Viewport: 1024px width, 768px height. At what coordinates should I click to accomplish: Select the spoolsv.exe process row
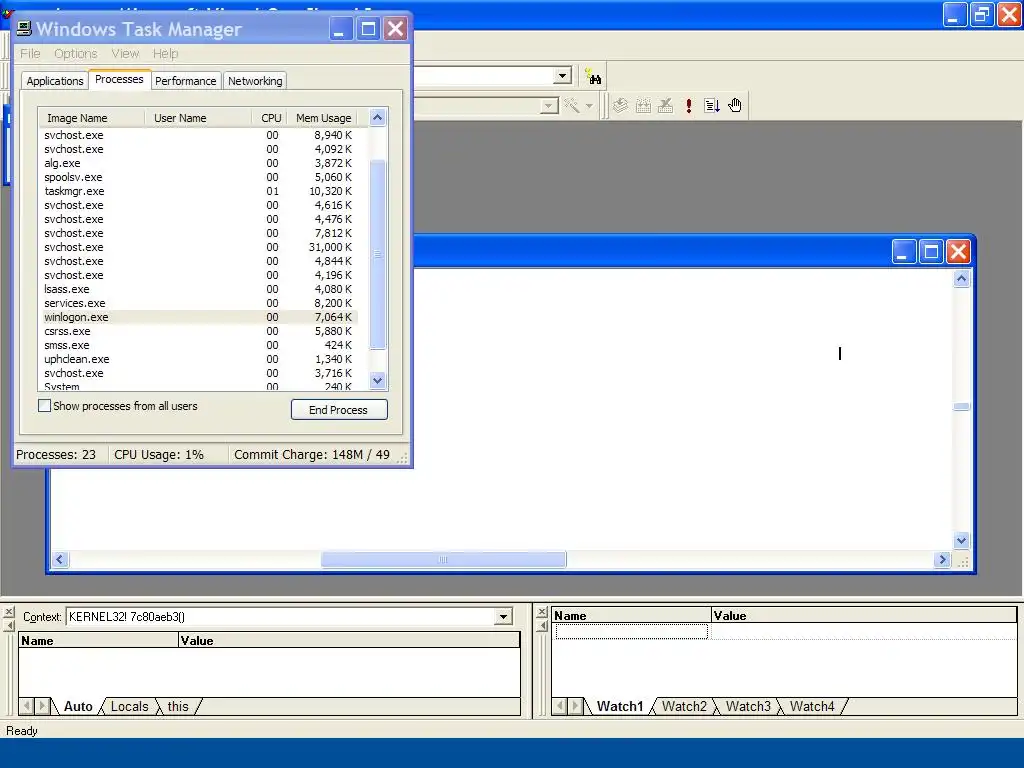(198, 177)
